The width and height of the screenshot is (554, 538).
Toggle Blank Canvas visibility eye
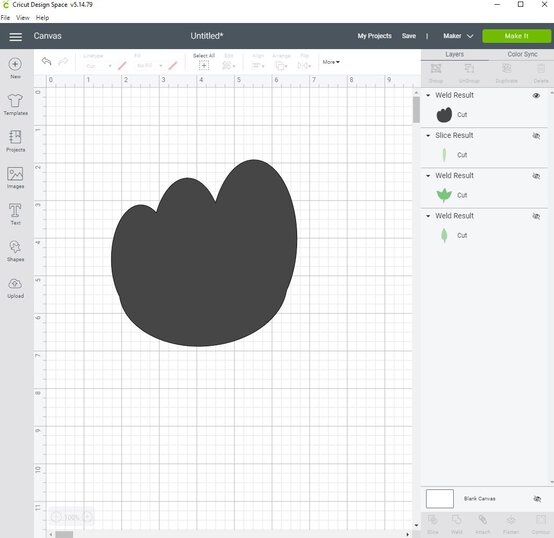[x=537, y=499]
